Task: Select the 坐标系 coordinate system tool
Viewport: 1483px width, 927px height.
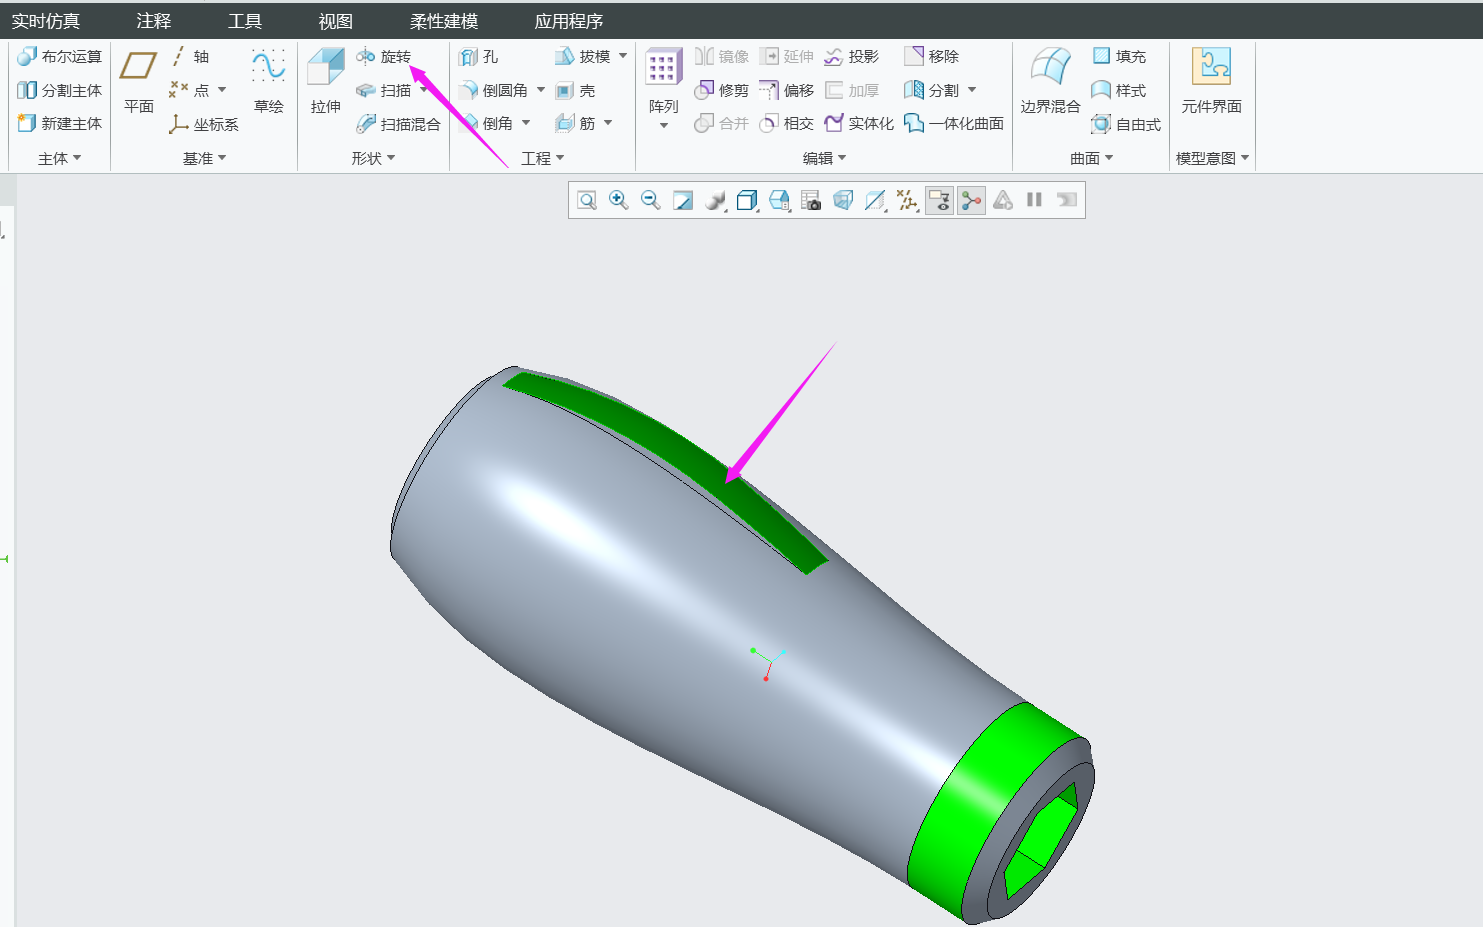Action: 204,125
